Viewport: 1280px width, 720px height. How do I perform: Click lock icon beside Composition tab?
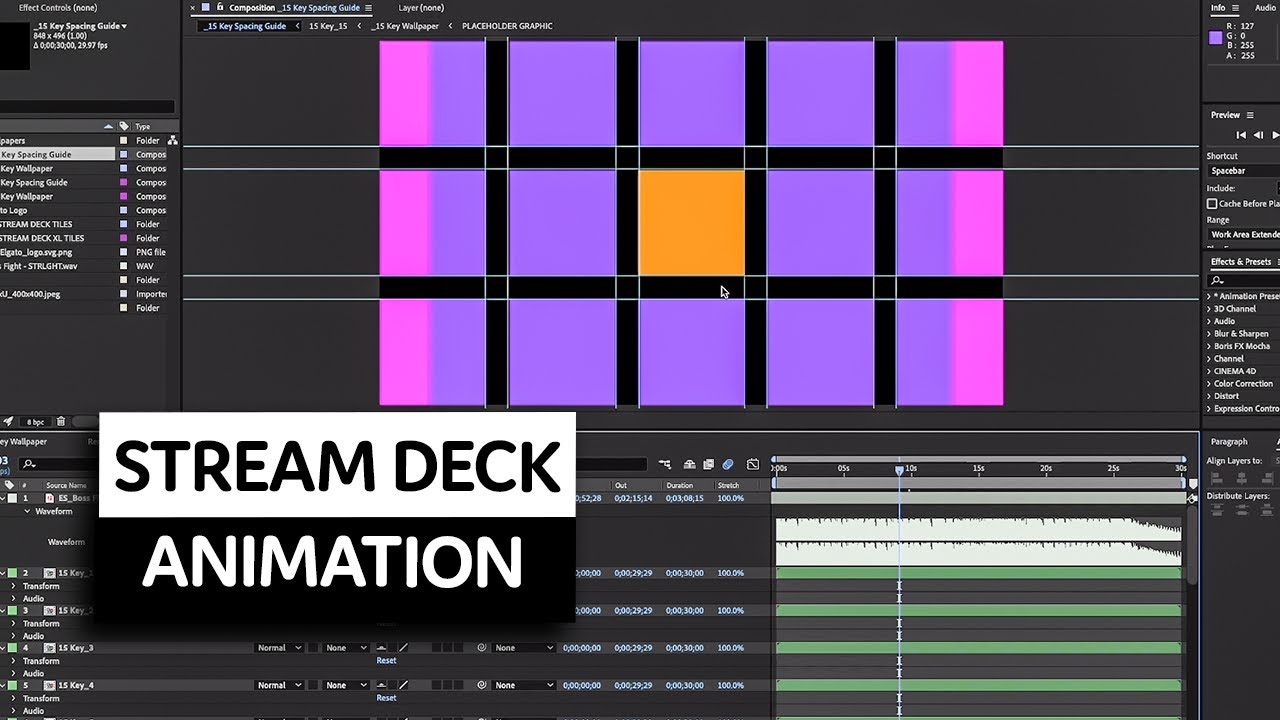tap(220, 7)
